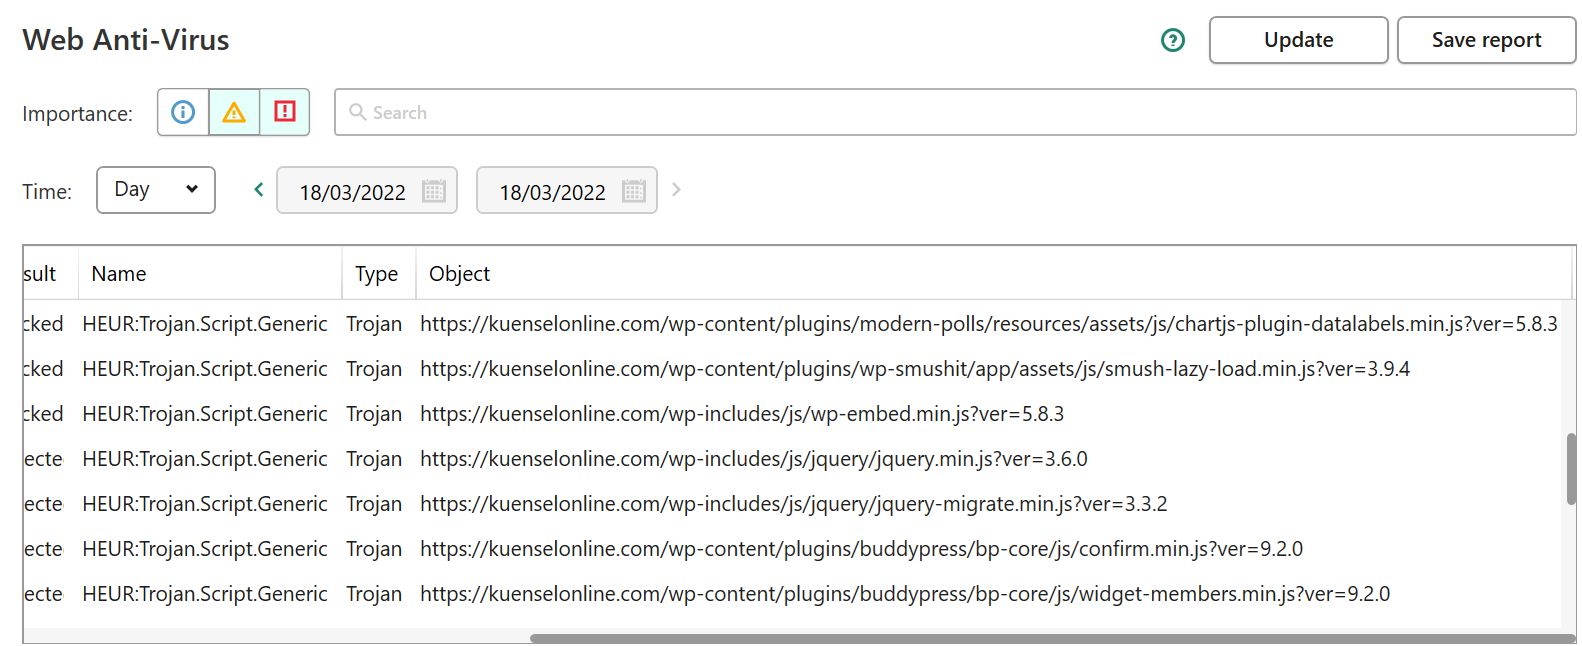
Task: Sort by the Type column header
Action: point(379,273)
